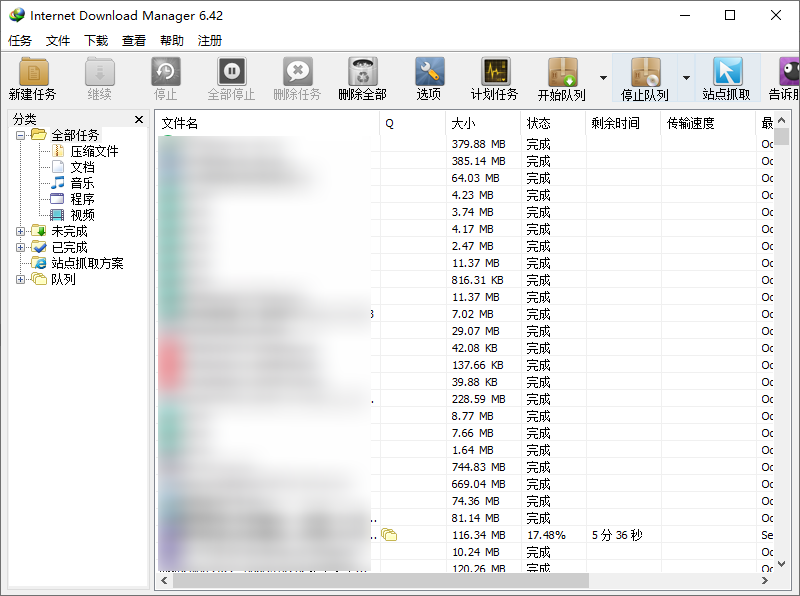Viewport: 800px width, 596px height.
Task: Open dropdown arrow next to 停止队列
Action: pyautogui.click(x=686, y=78)
